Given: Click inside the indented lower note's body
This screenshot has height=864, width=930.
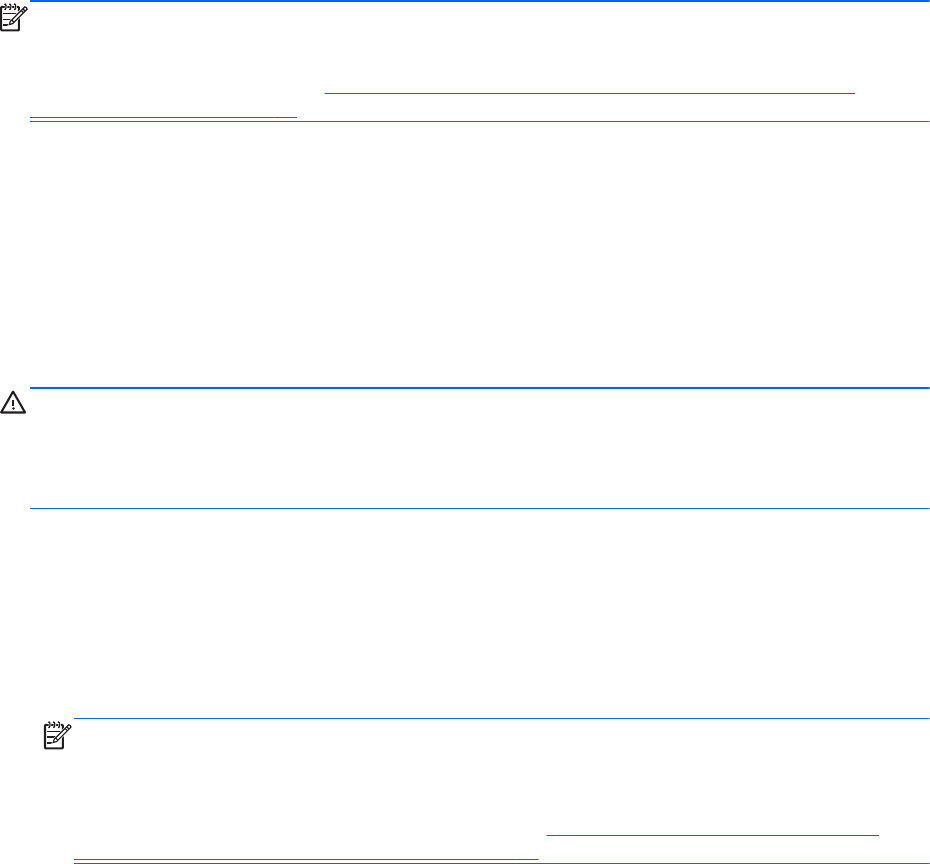Looking at the screenshot, I should 500,780.
